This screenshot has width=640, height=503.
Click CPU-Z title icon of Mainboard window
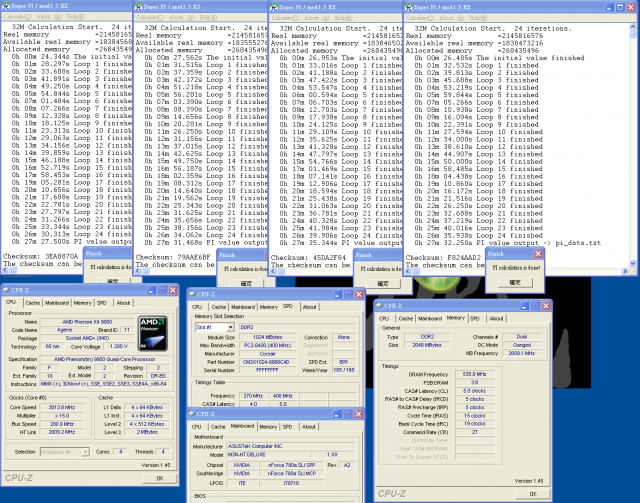point(192,414)
